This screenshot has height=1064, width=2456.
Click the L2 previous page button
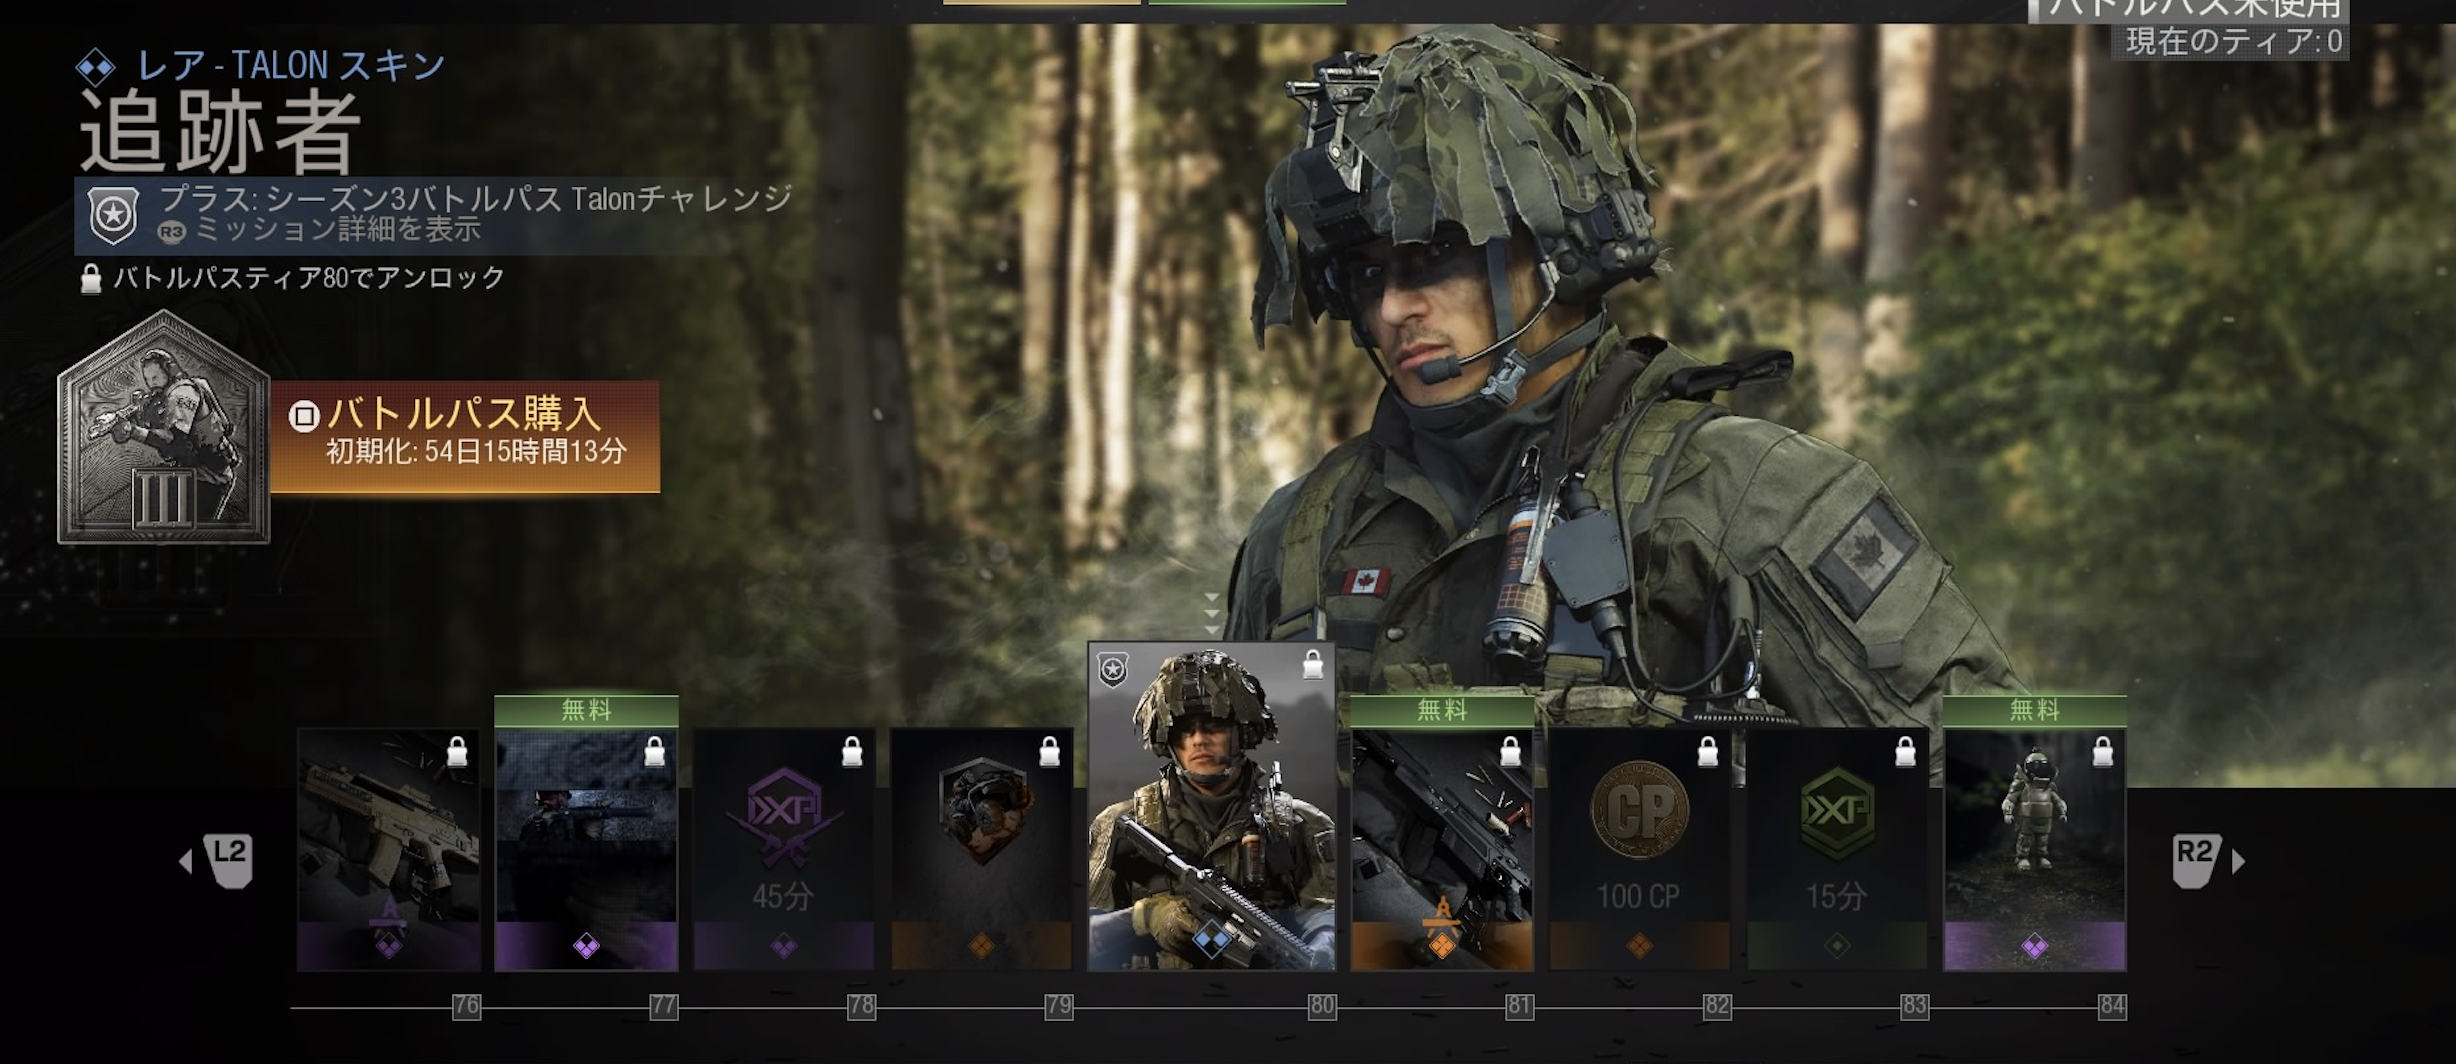tap(229, 860)
